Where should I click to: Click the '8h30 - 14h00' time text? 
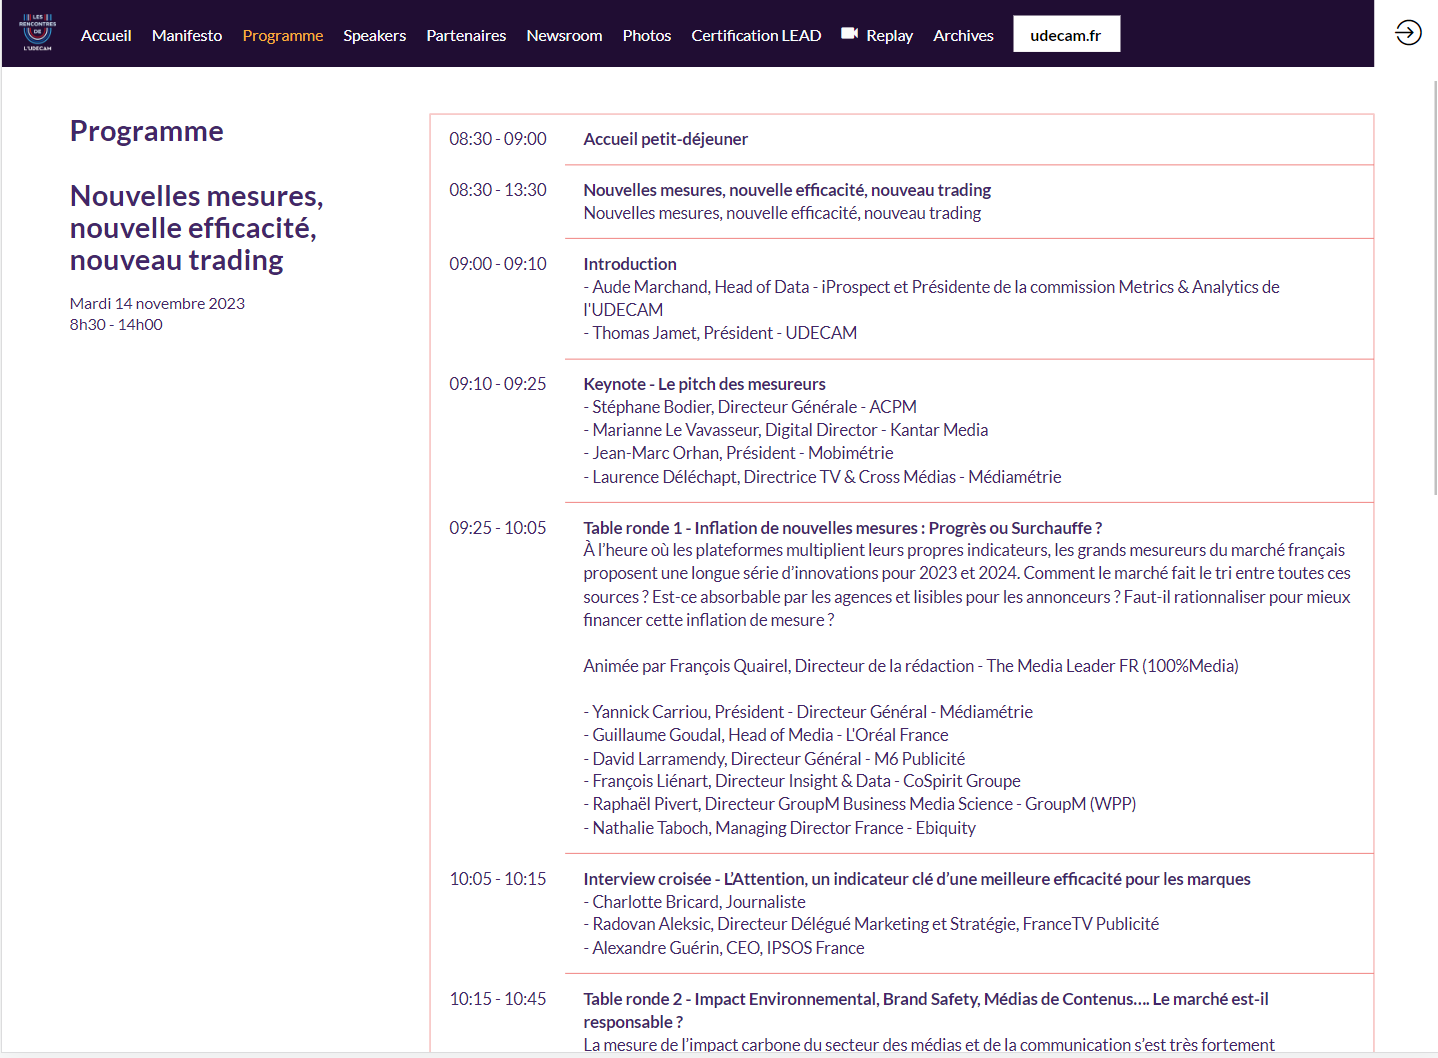116,324
